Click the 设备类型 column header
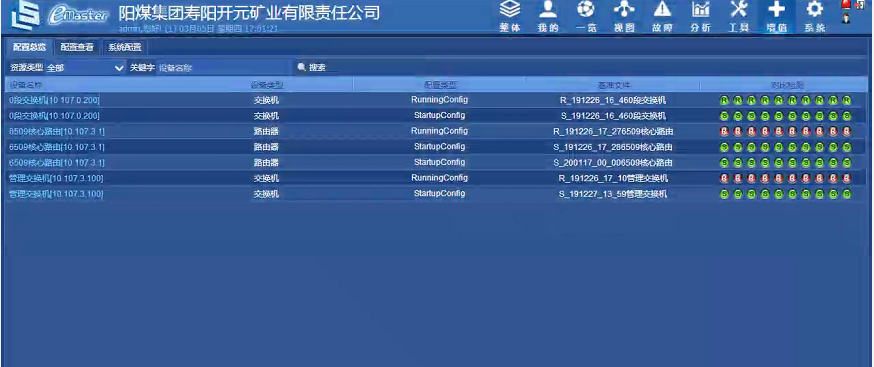This screenshot has width=874, height=367. pyautogui.click(x=267, y=85)
